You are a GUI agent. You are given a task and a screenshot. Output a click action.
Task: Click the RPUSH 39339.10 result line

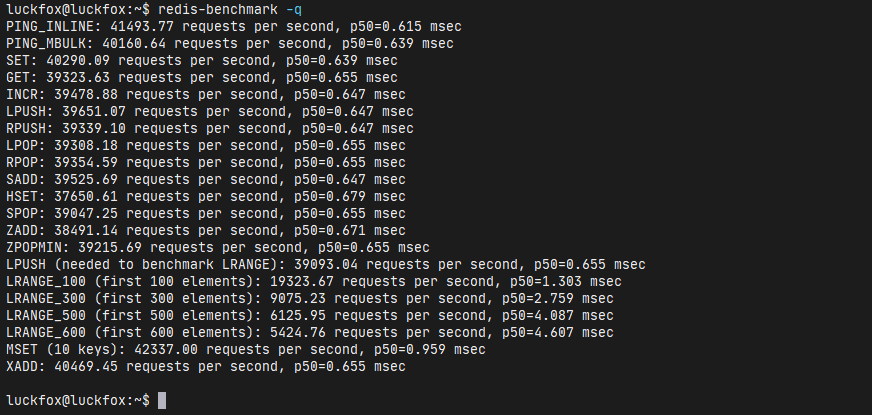pos(210,129)
